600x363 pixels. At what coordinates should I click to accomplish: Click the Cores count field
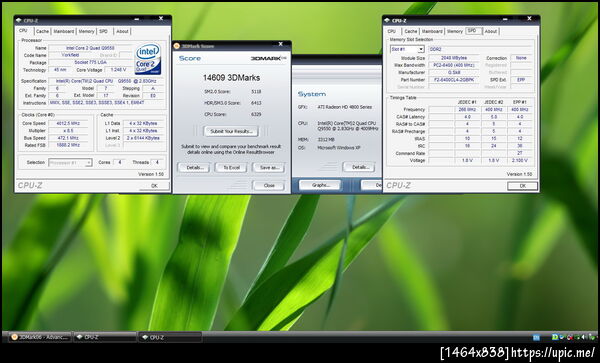[x=119, y=163]
